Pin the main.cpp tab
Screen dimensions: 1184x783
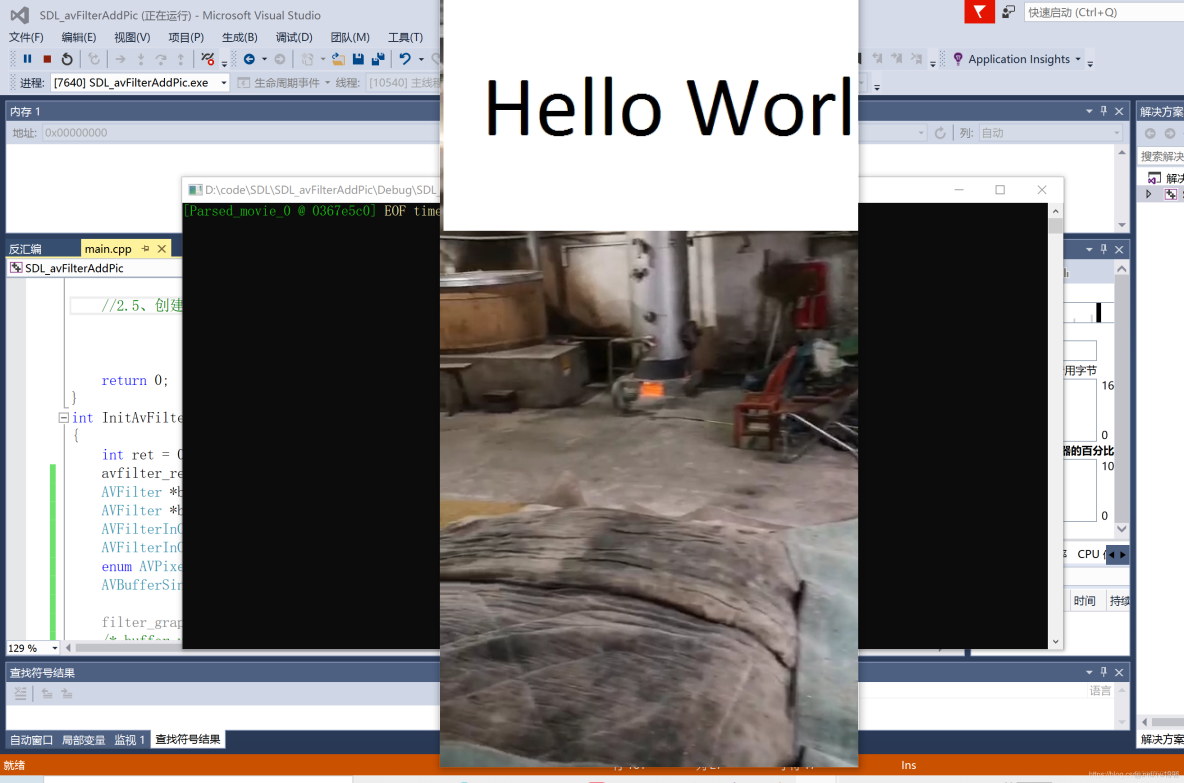pyautogui.click(x=145, y=248)
